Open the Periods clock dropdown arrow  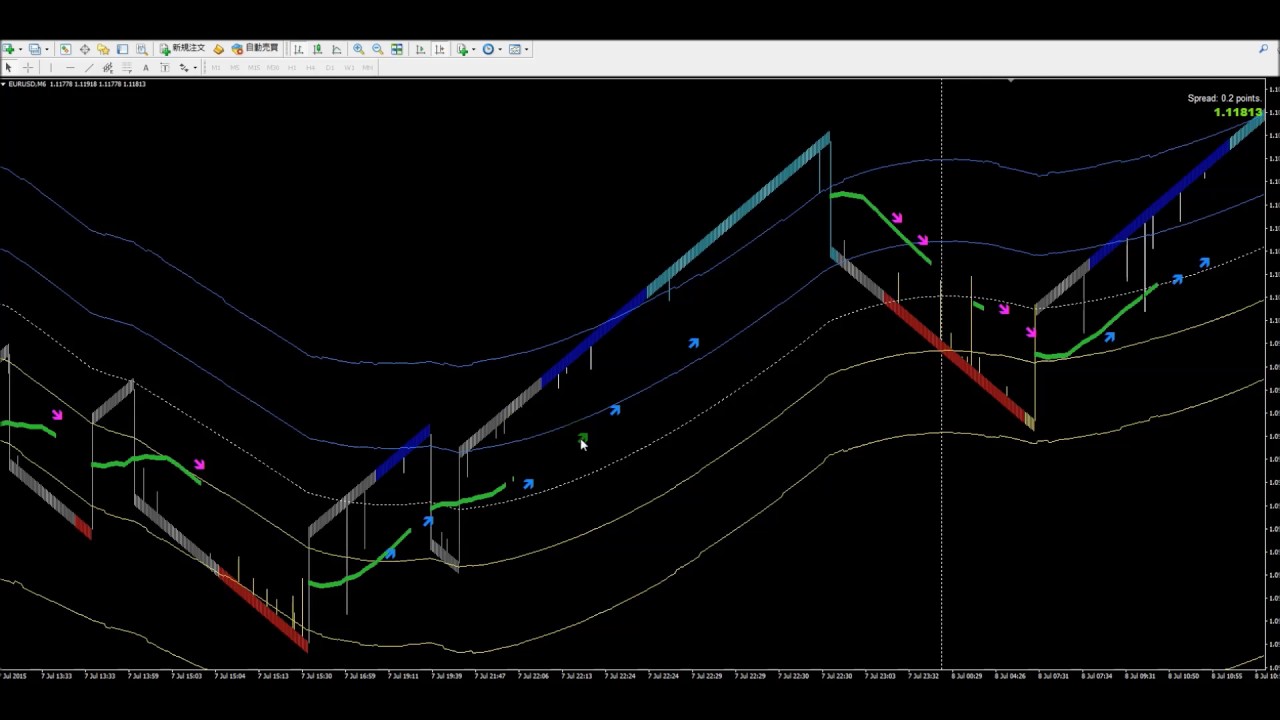tap(499, 49)
